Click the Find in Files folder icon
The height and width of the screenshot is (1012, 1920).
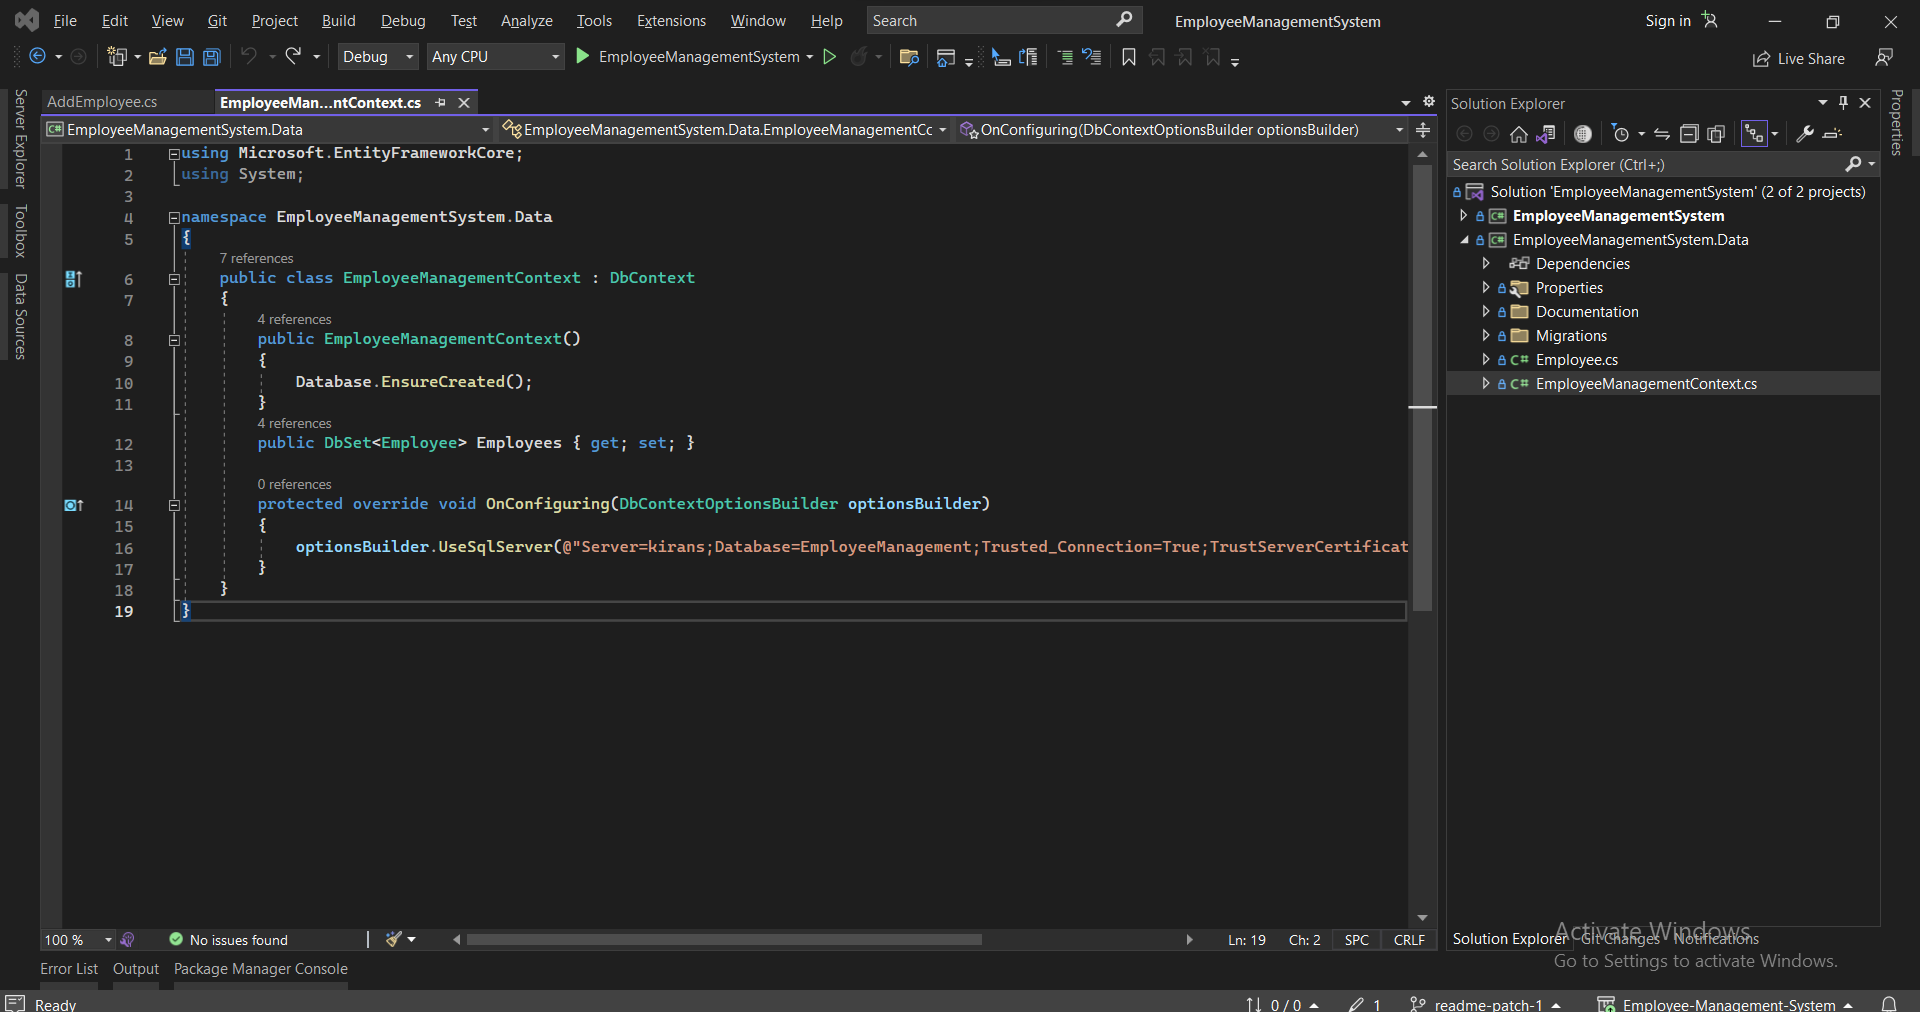[x=909, y=57]
